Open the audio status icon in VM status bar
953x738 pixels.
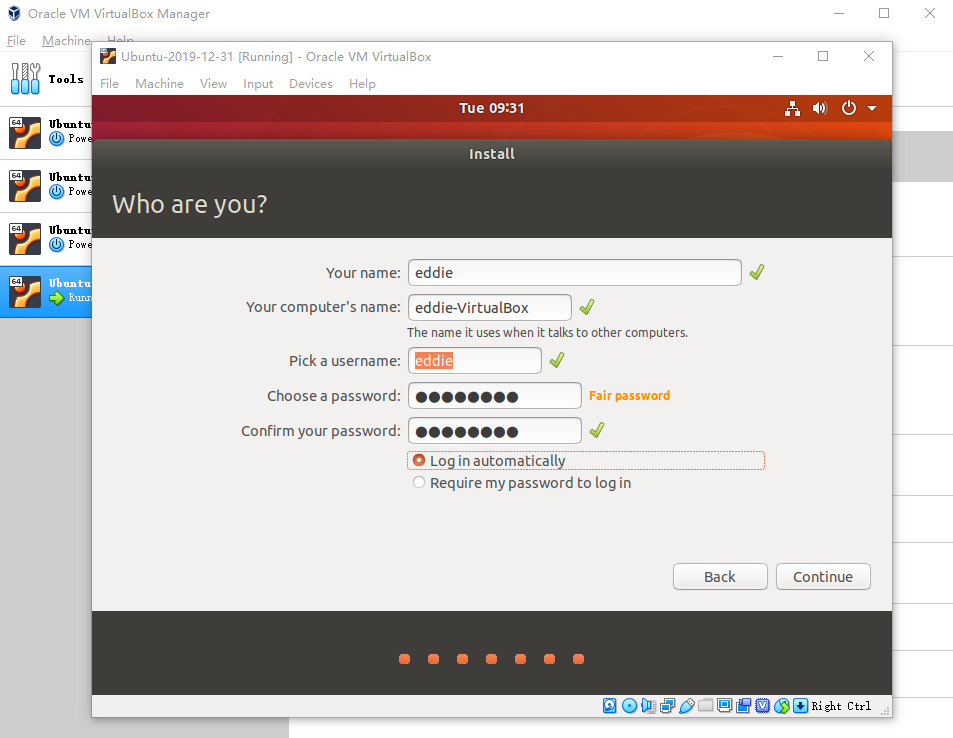pos(649,705)
